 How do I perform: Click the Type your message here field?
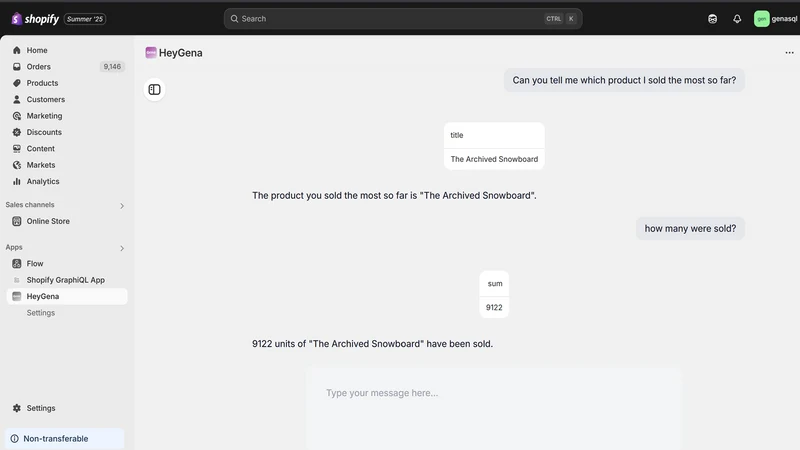494,409
